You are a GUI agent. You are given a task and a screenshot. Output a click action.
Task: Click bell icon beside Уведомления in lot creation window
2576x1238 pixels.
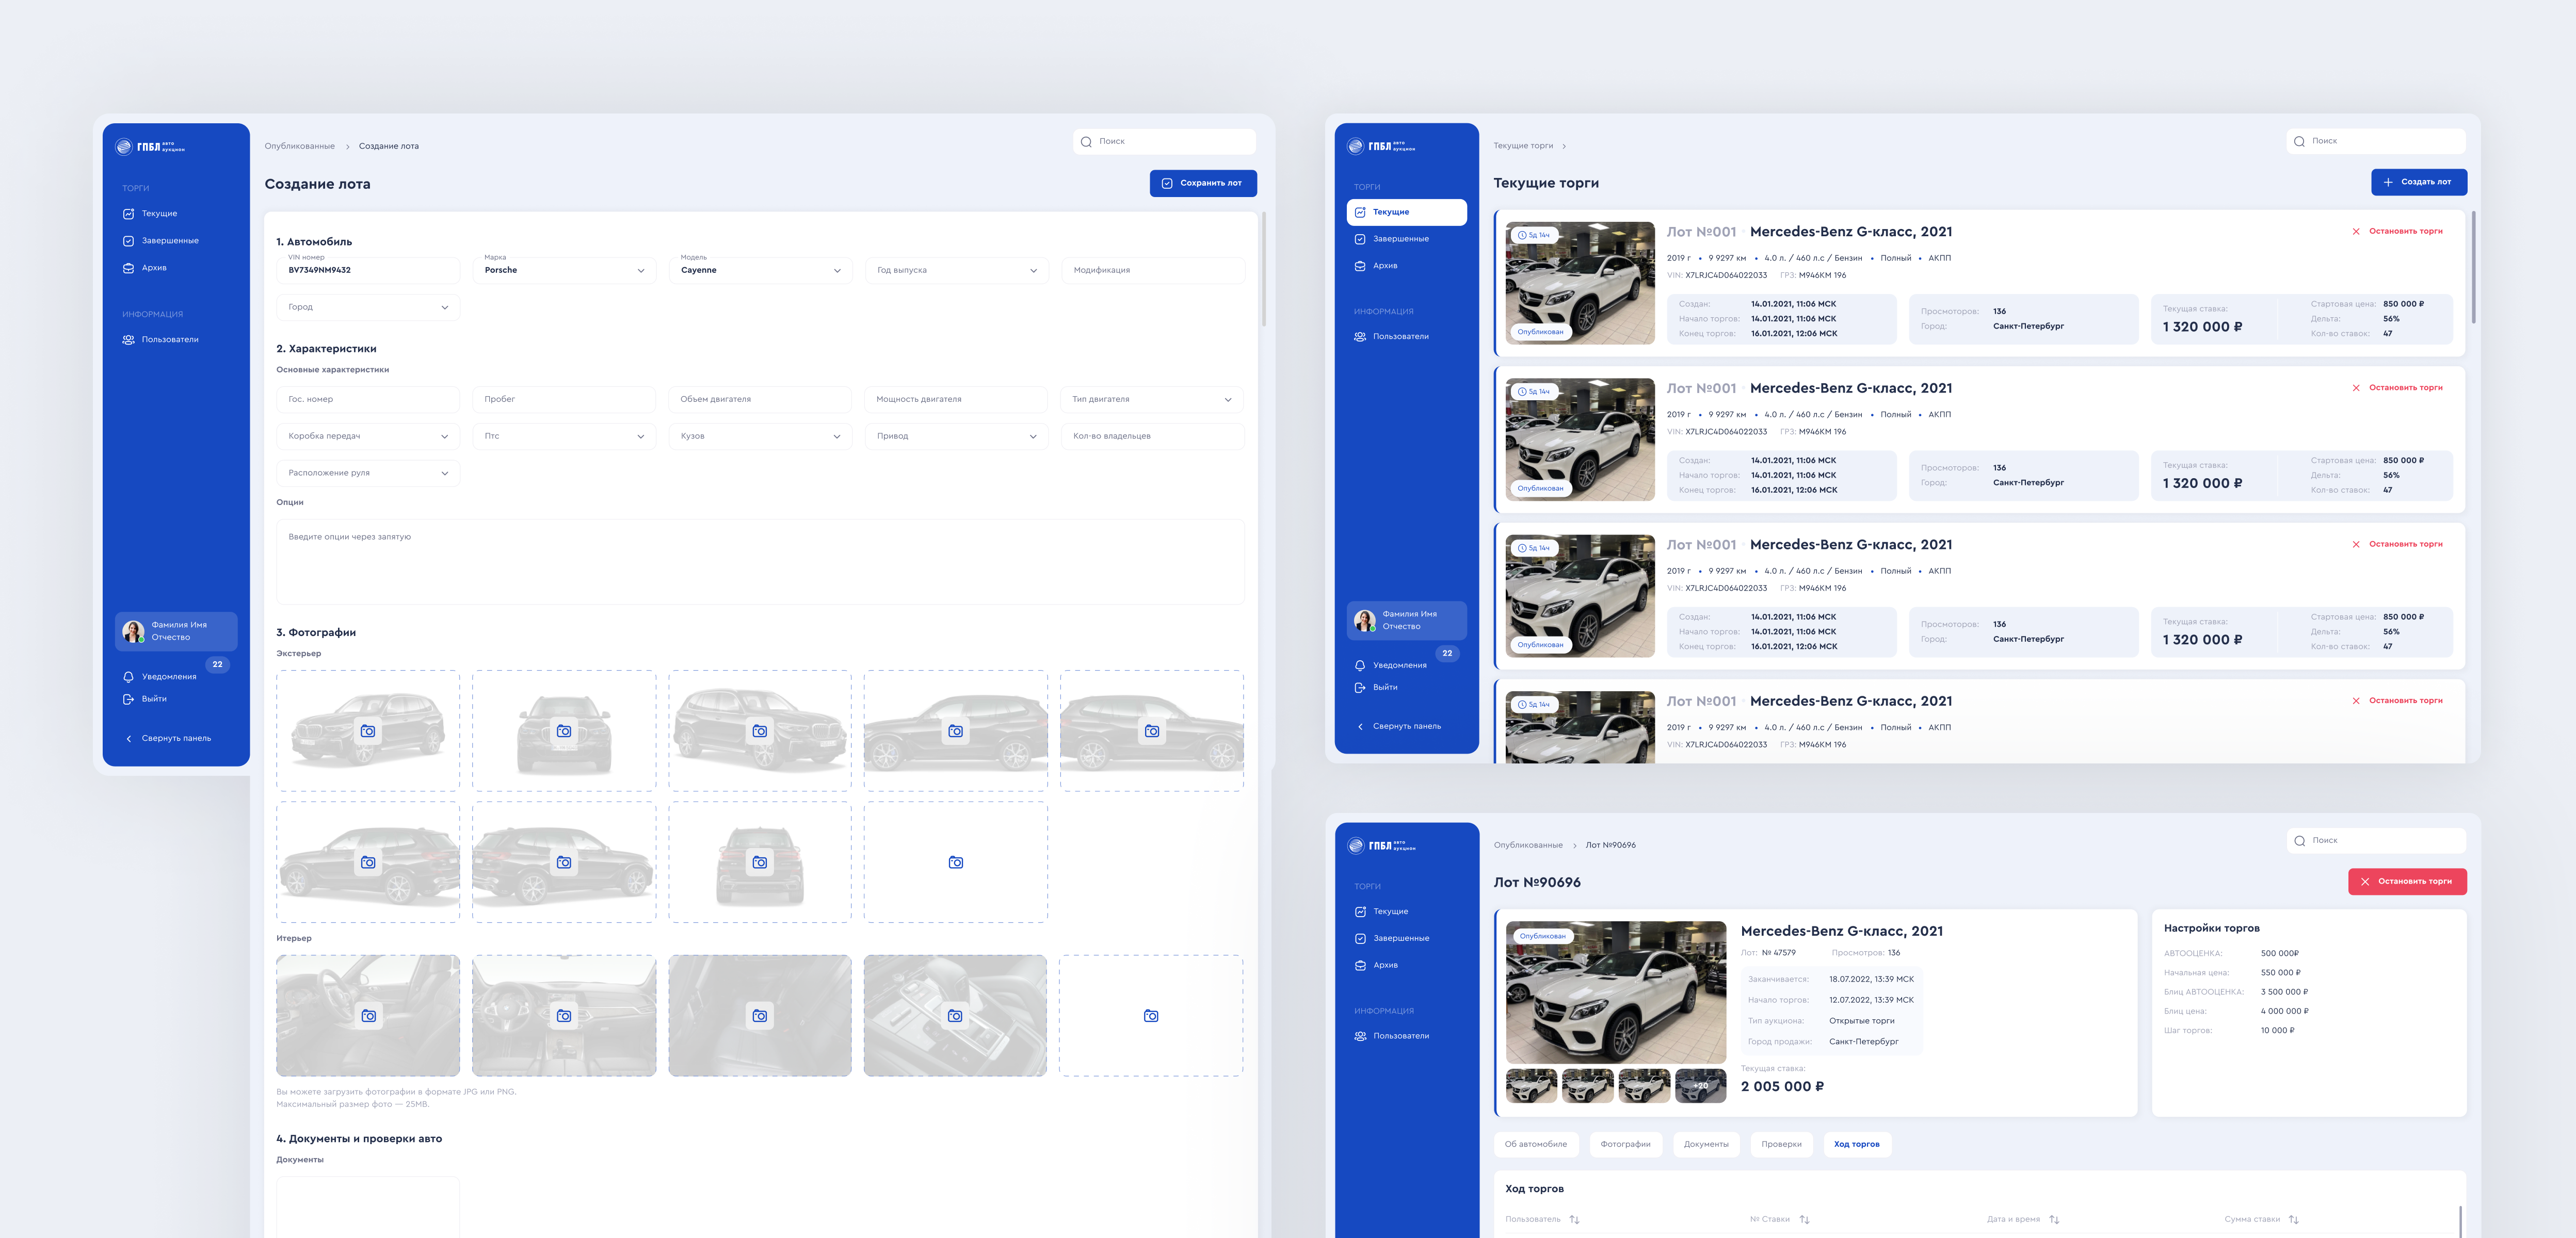(128, 677)
